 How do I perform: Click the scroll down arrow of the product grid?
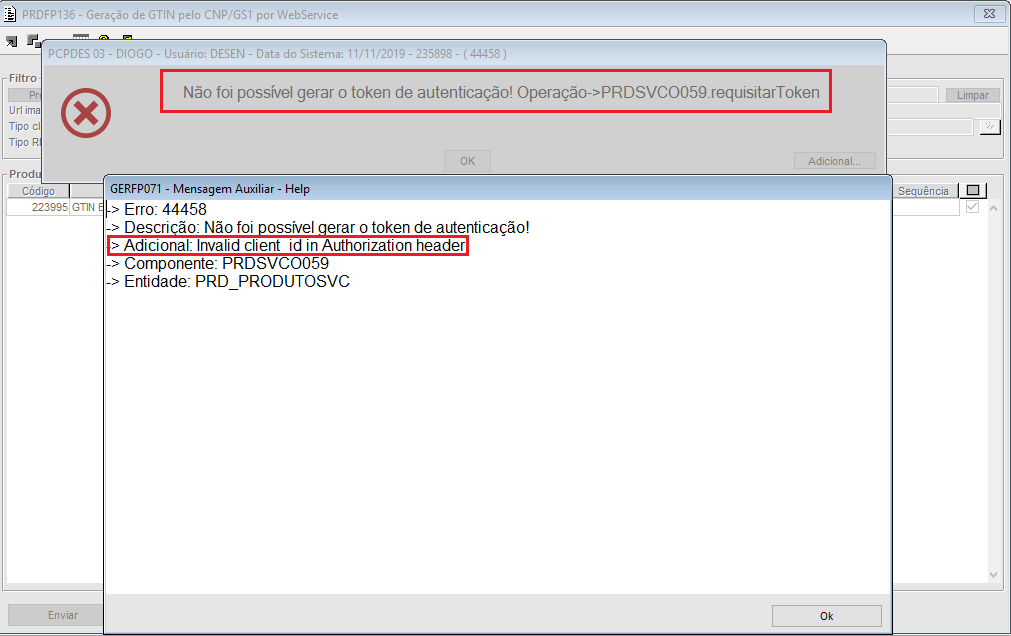click(994, 575)
